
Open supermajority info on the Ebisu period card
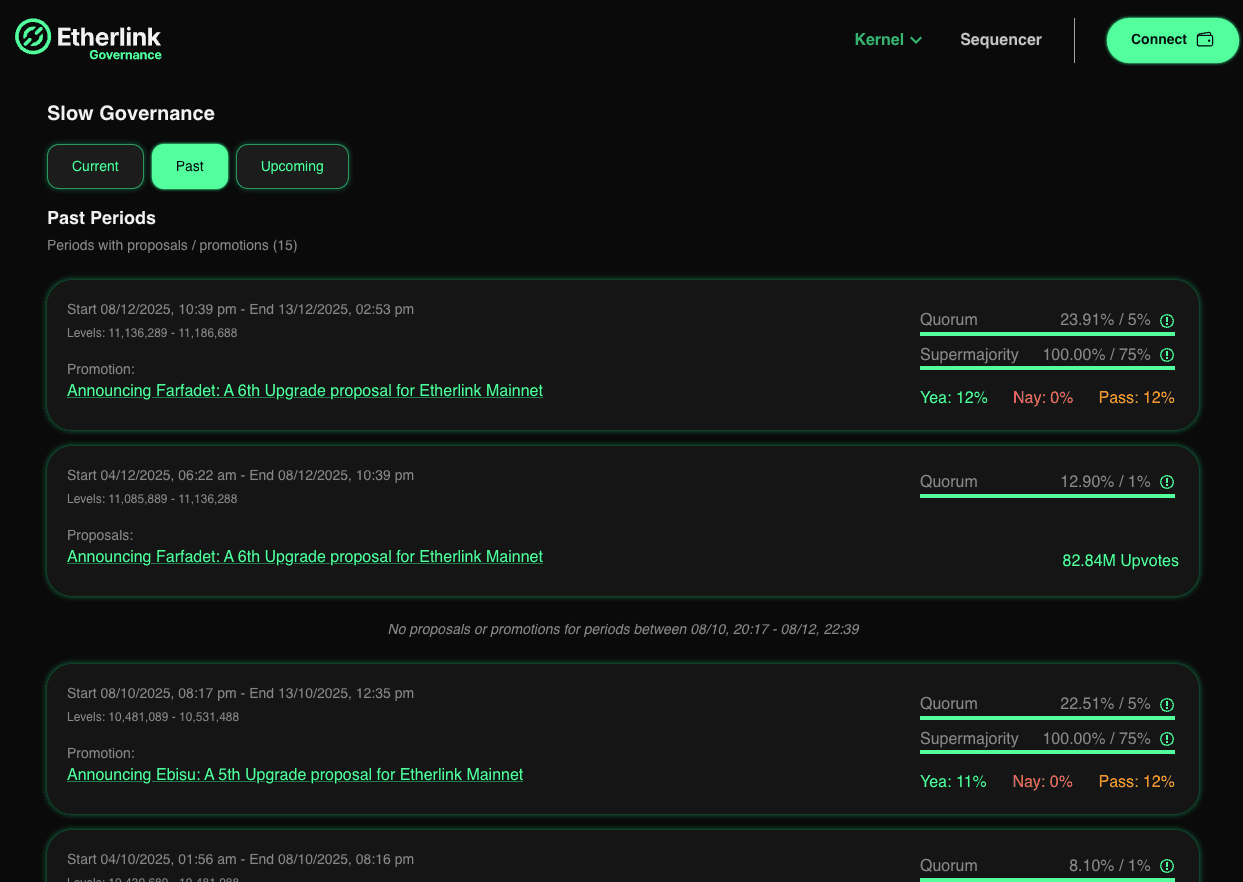[x=1167, y=739]
